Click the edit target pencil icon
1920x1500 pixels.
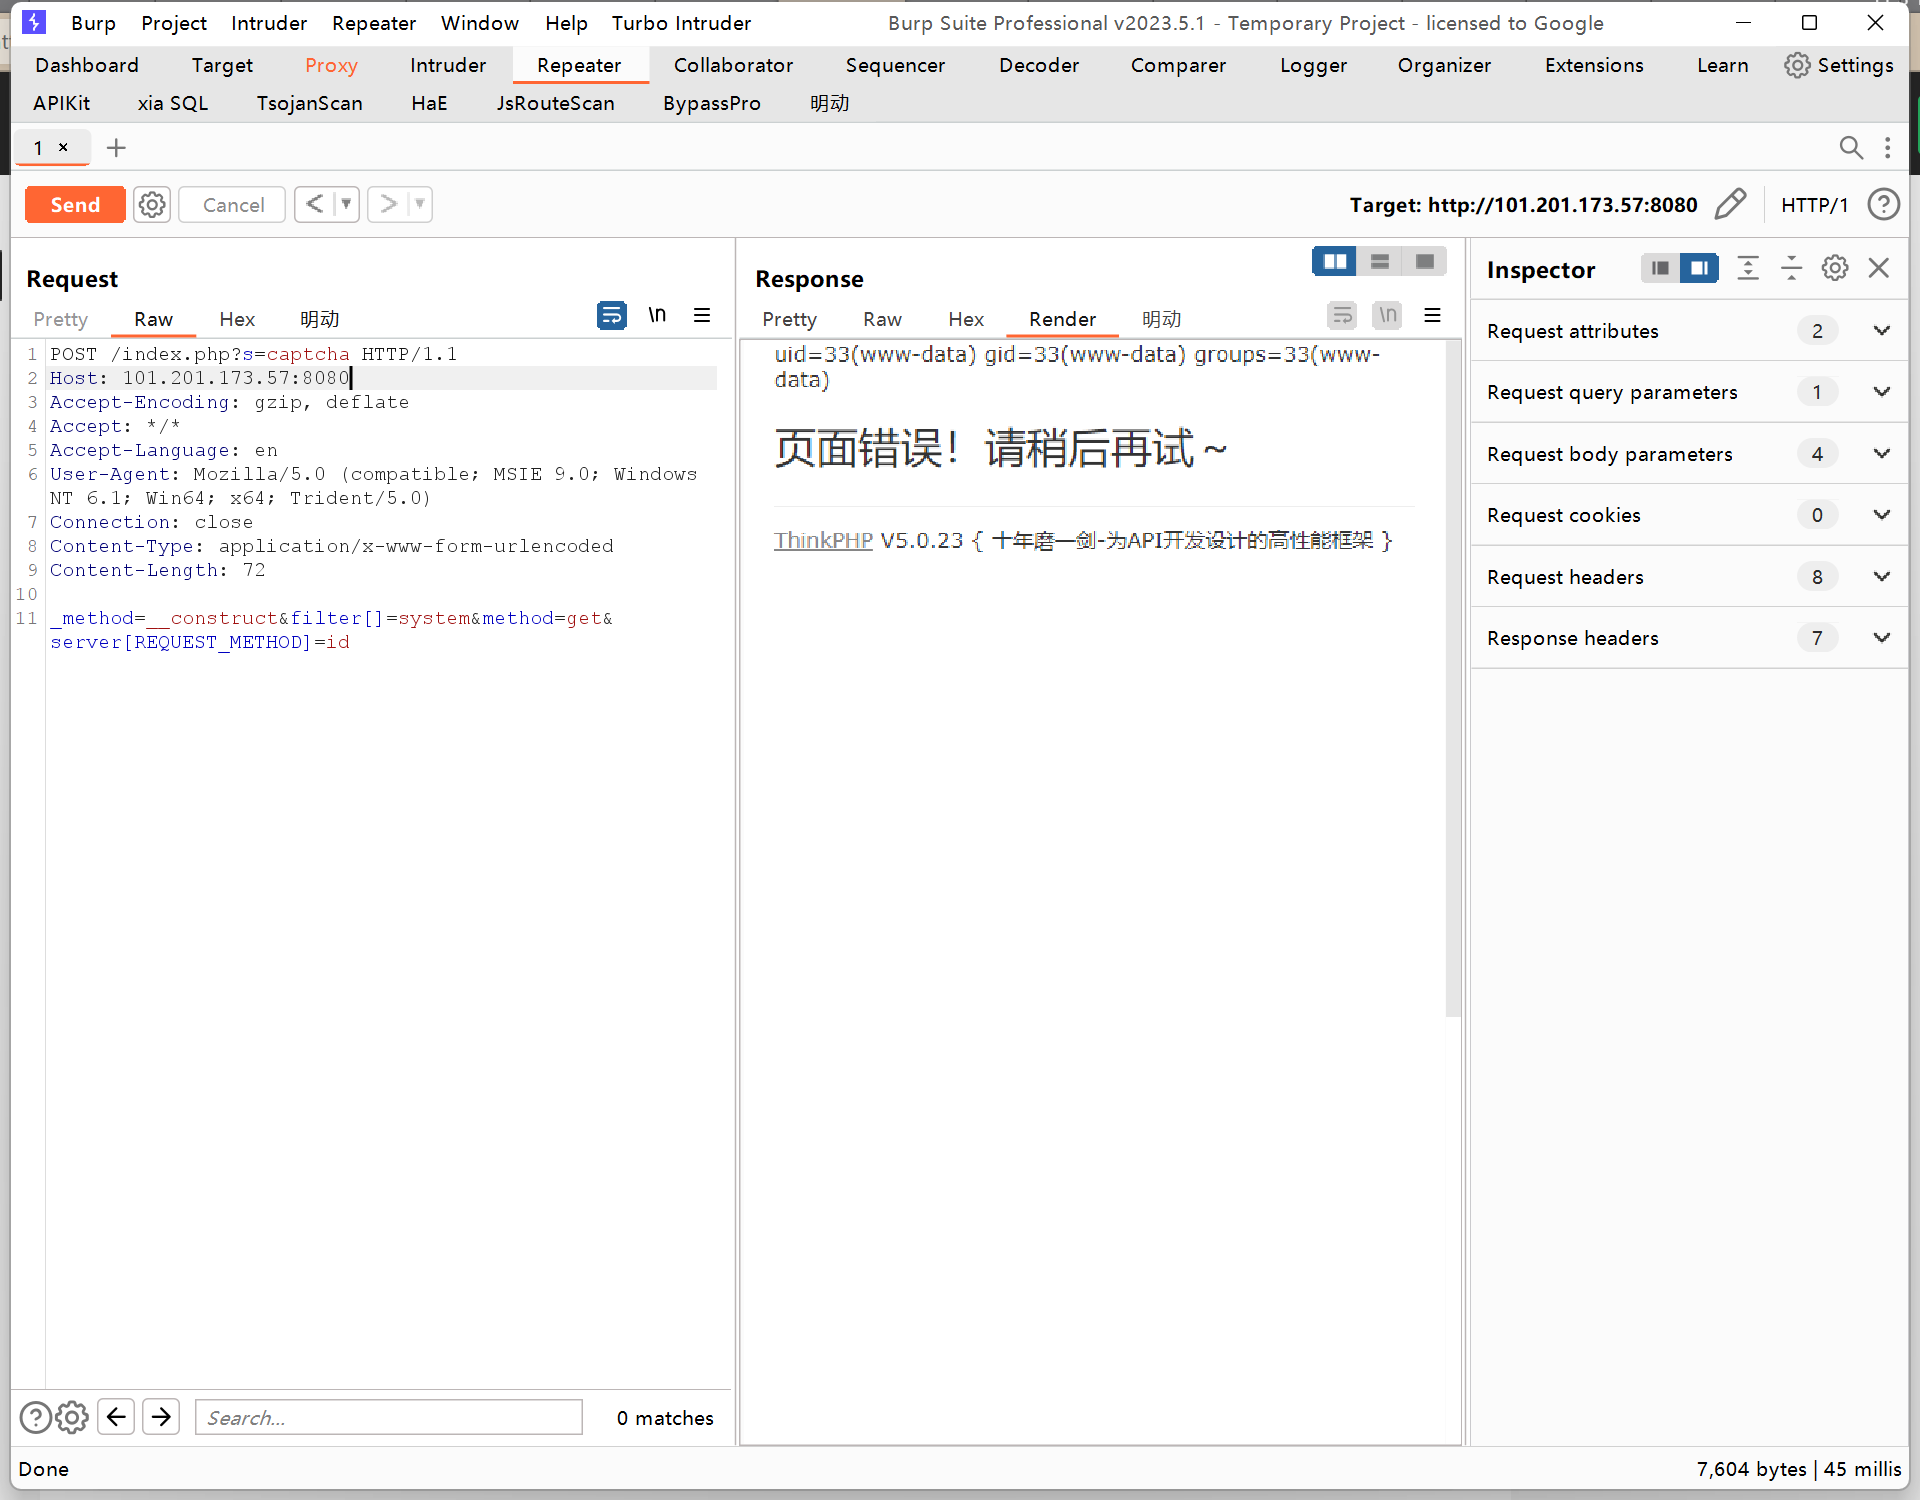tap(1730, 204)
